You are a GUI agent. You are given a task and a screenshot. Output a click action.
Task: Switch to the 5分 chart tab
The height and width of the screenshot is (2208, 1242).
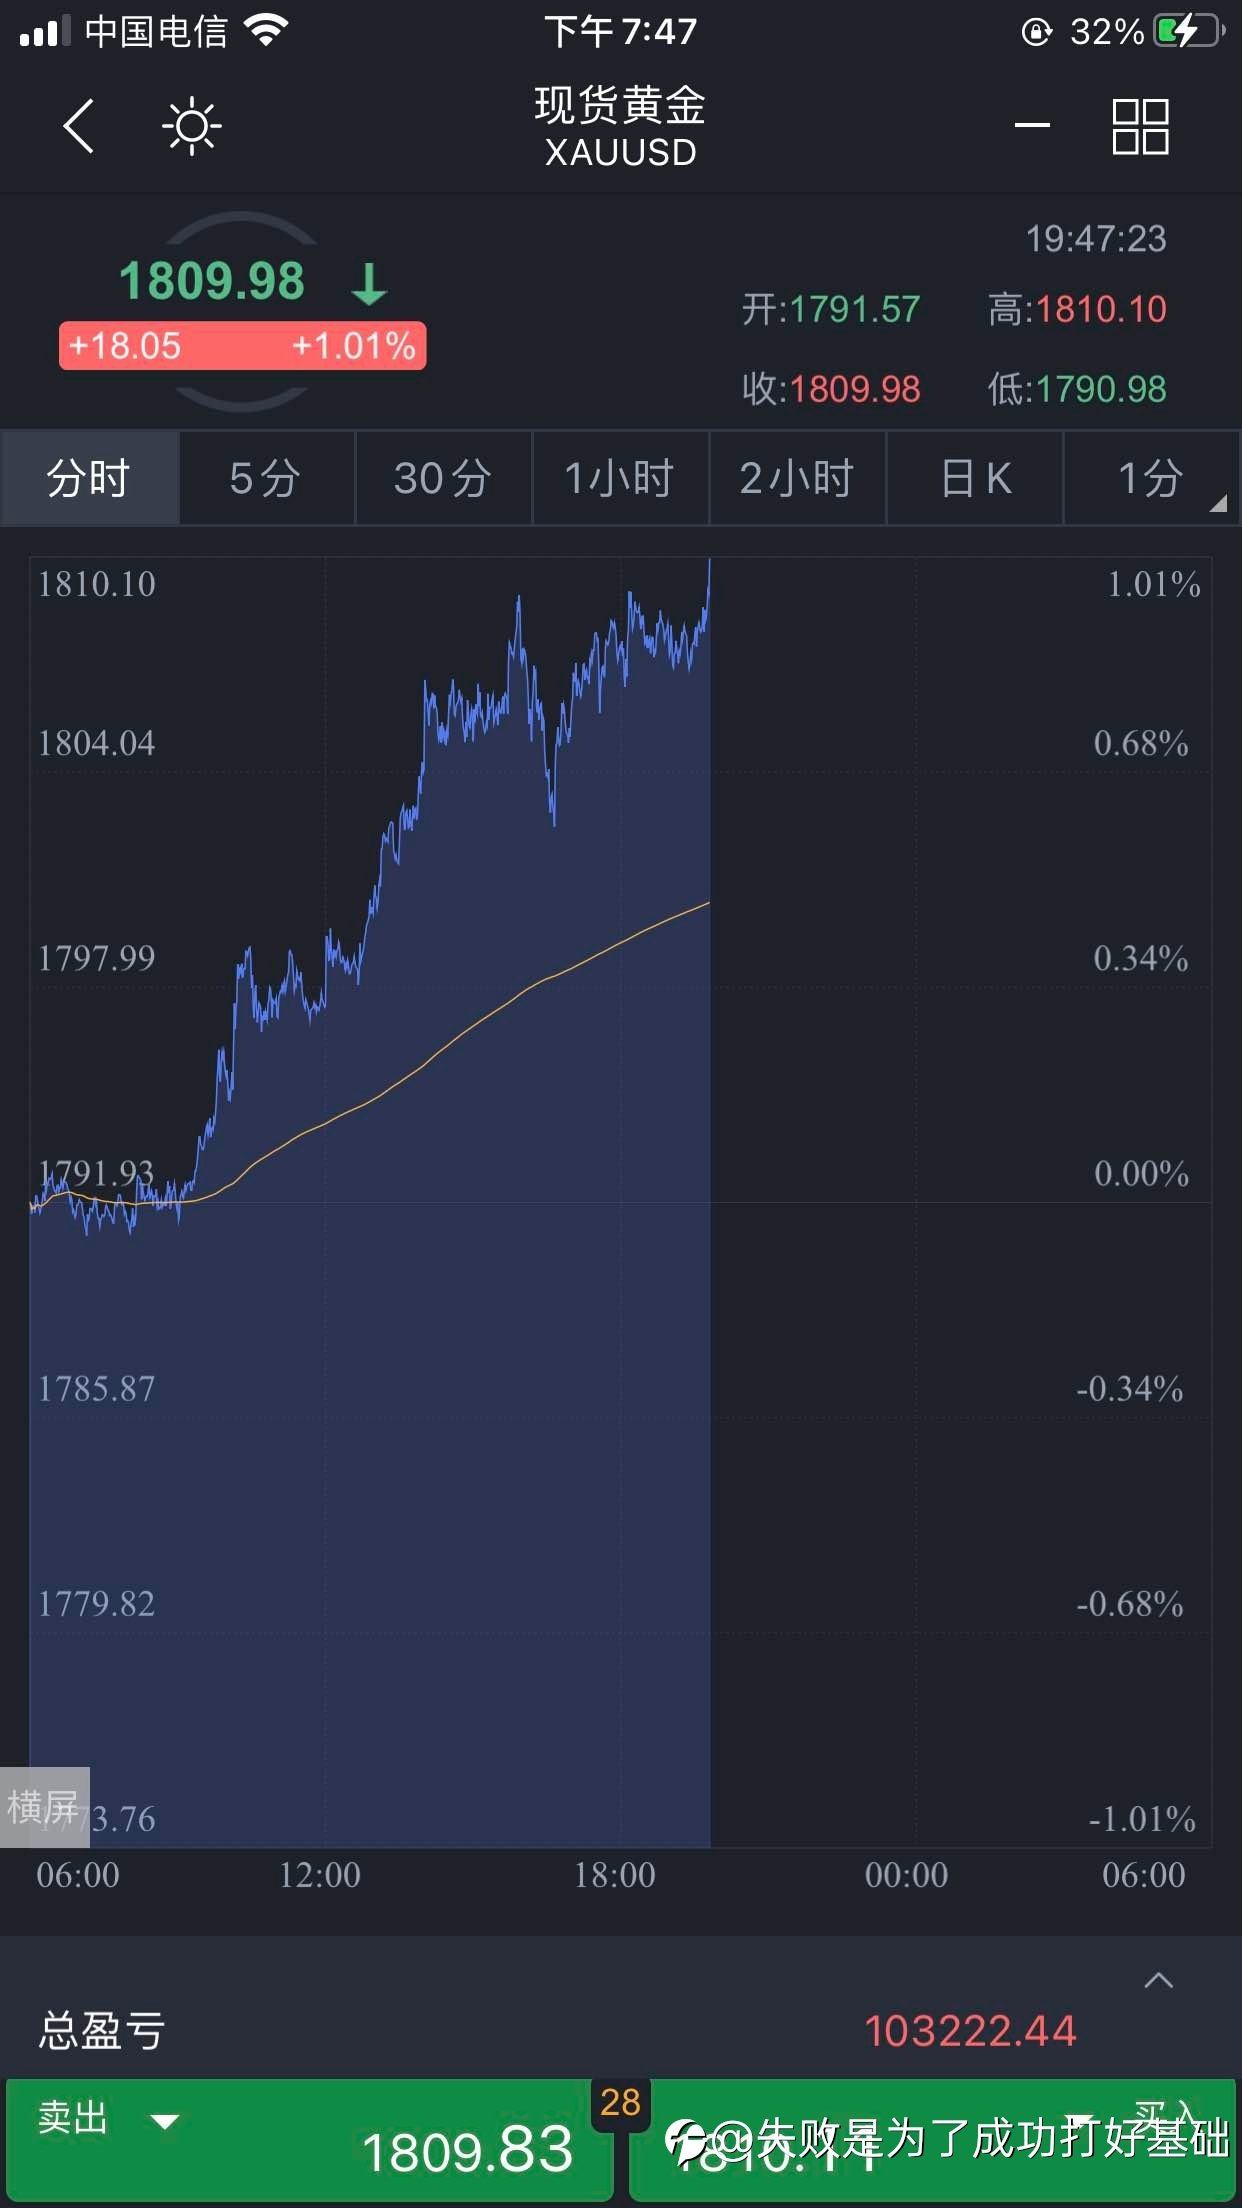click(x=266, y=478)
